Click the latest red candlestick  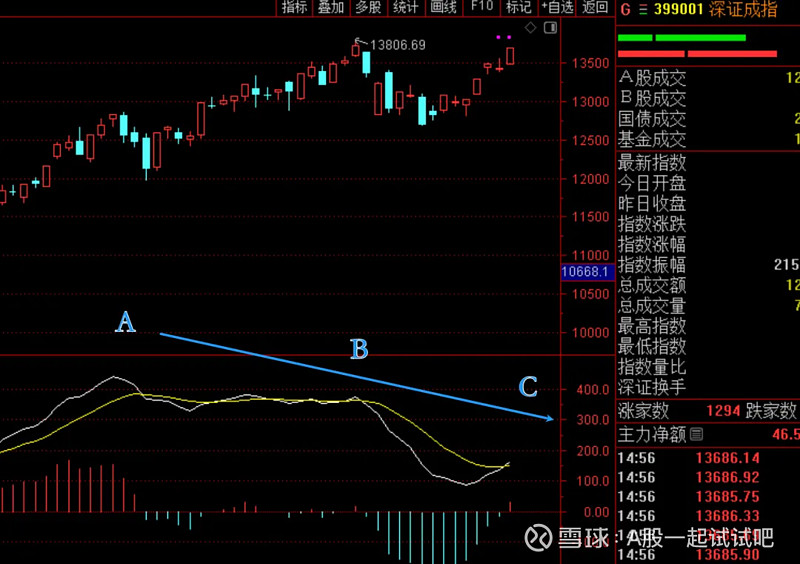pyautogui.click(x=510, y=56)
